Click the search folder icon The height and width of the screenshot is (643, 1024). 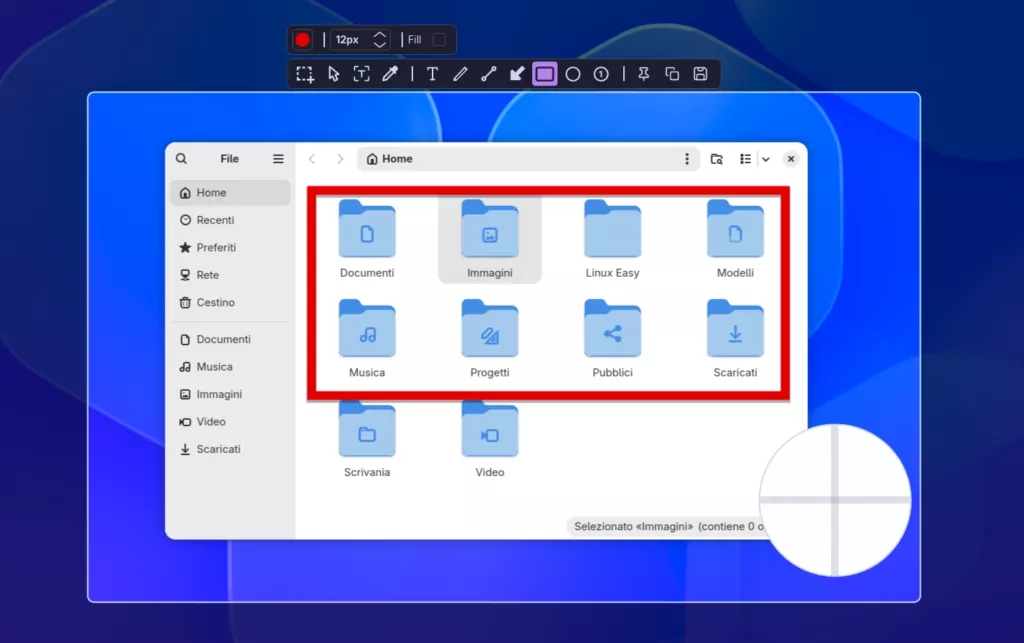pyautogui.click(x=716, y=159)
